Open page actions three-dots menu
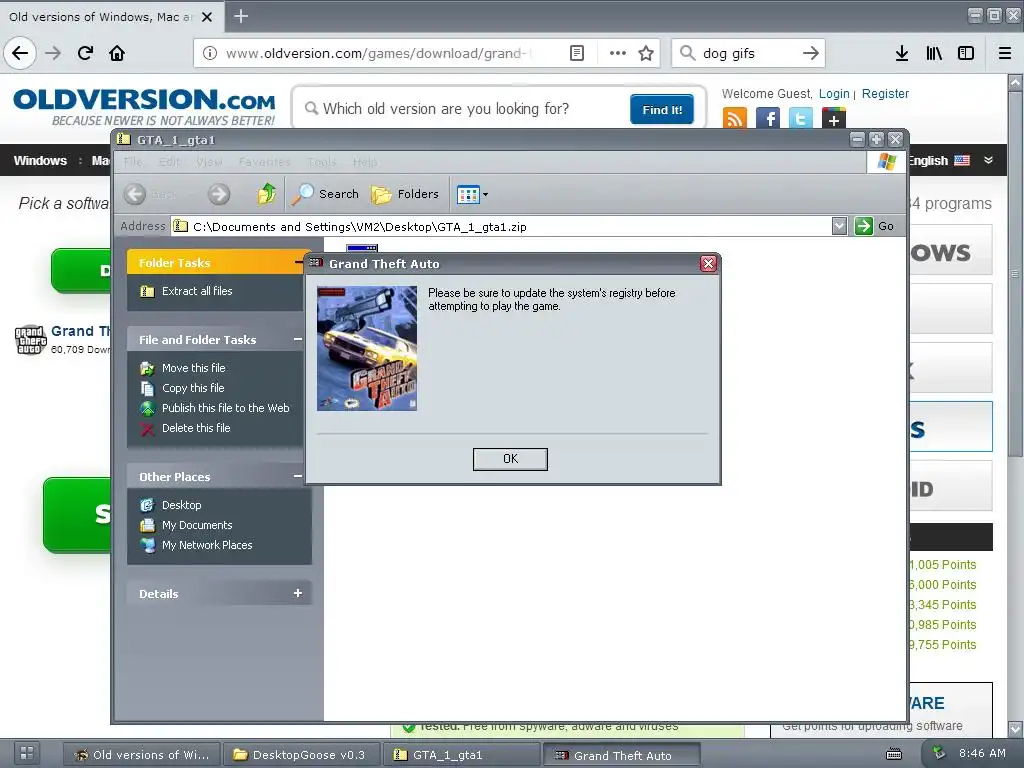This screenshot has height=768, width=1024. point(617,53)
